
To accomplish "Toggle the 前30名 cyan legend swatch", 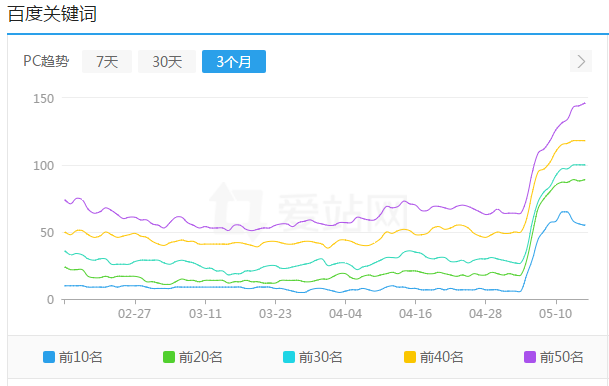I will [x=289, y=357].
